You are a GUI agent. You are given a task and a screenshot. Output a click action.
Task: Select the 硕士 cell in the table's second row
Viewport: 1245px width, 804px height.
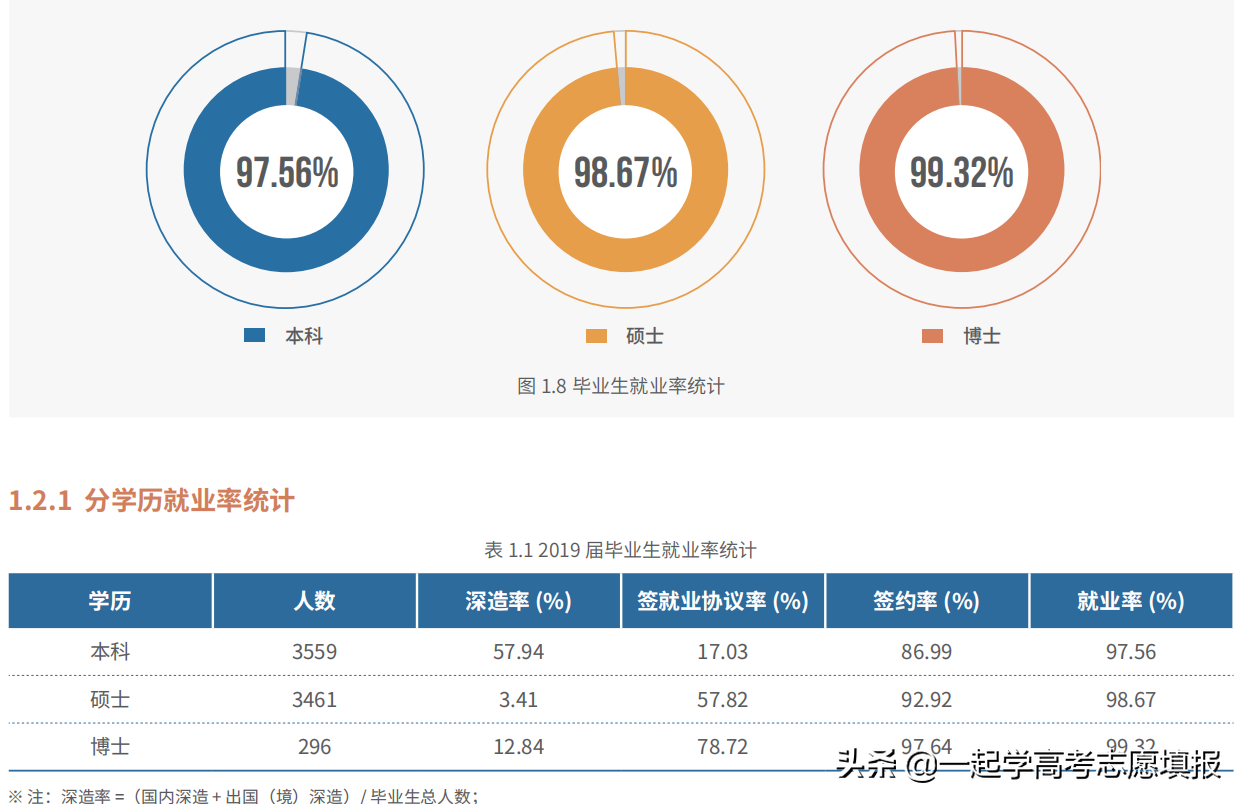tap(110, 700)
